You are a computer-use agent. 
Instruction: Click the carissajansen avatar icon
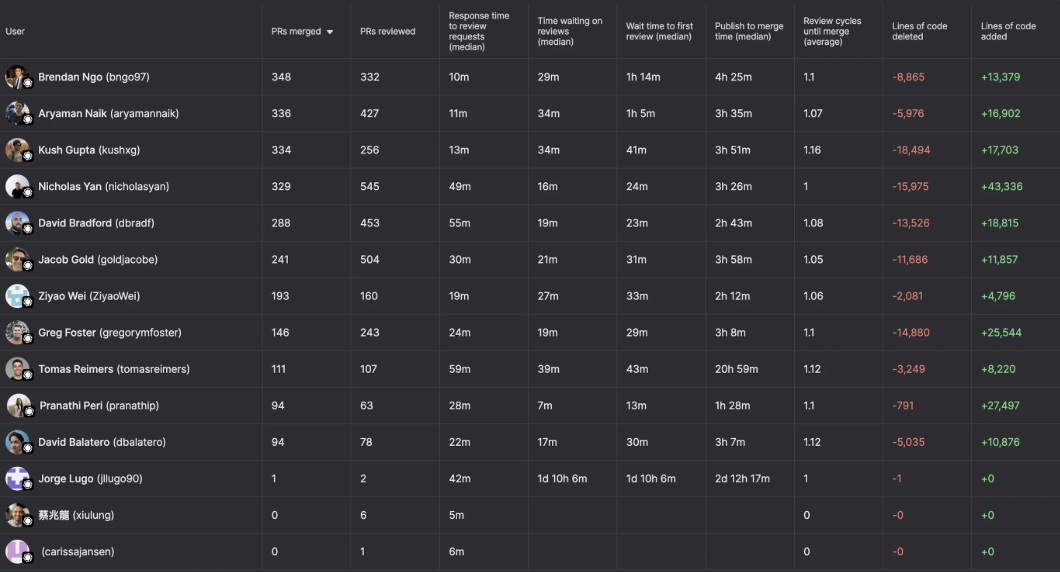tap(17, 551)
